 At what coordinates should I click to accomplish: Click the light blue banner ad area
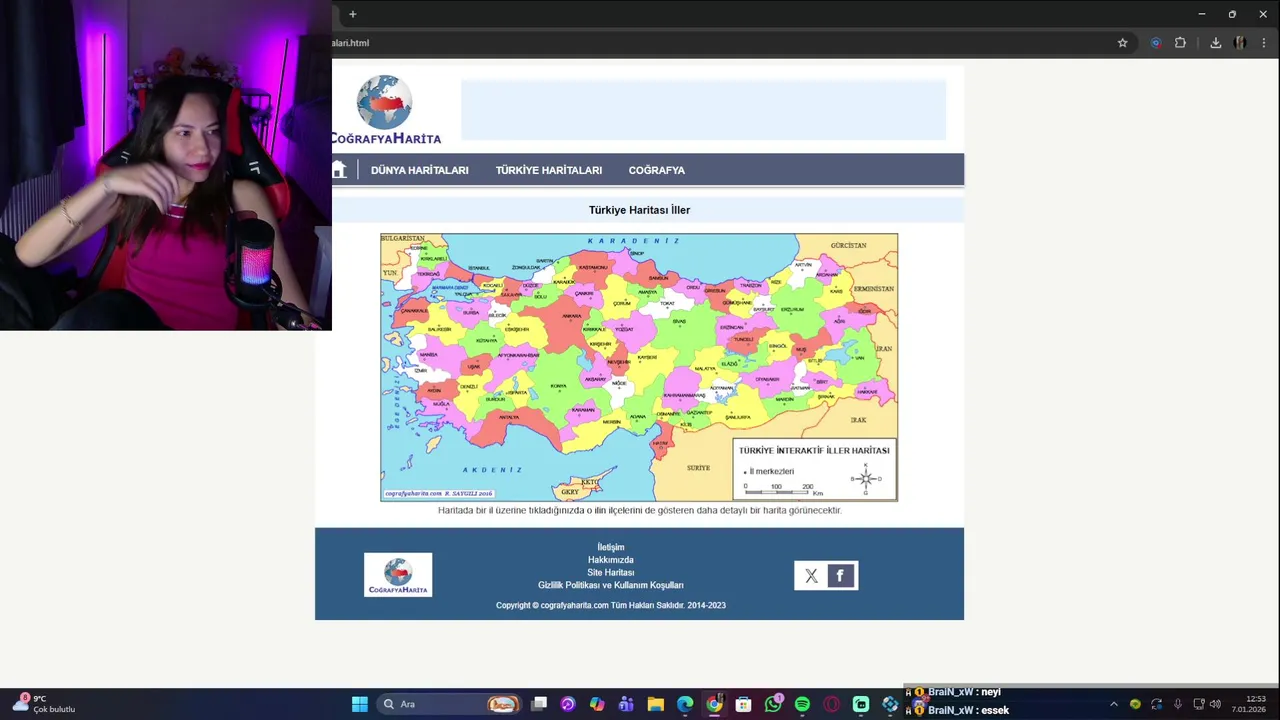point(703,110)
